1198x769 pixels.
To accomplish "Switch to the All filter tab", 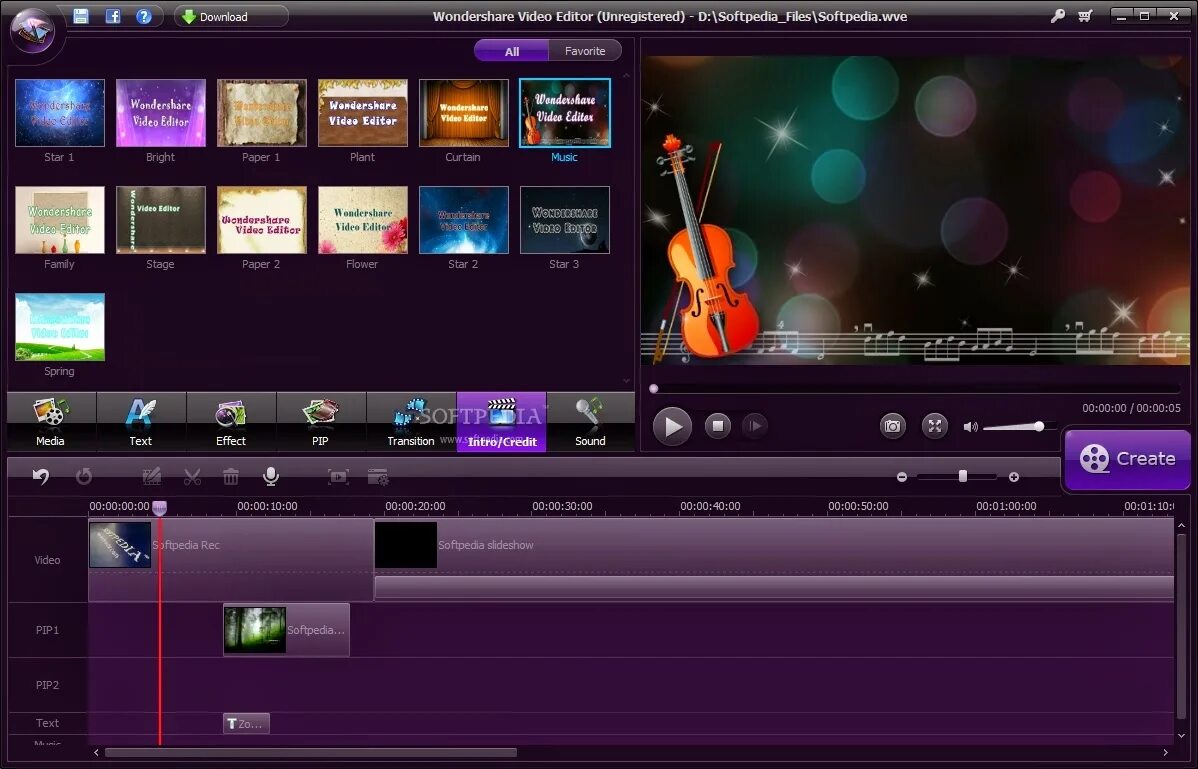I will coord(511,51).
